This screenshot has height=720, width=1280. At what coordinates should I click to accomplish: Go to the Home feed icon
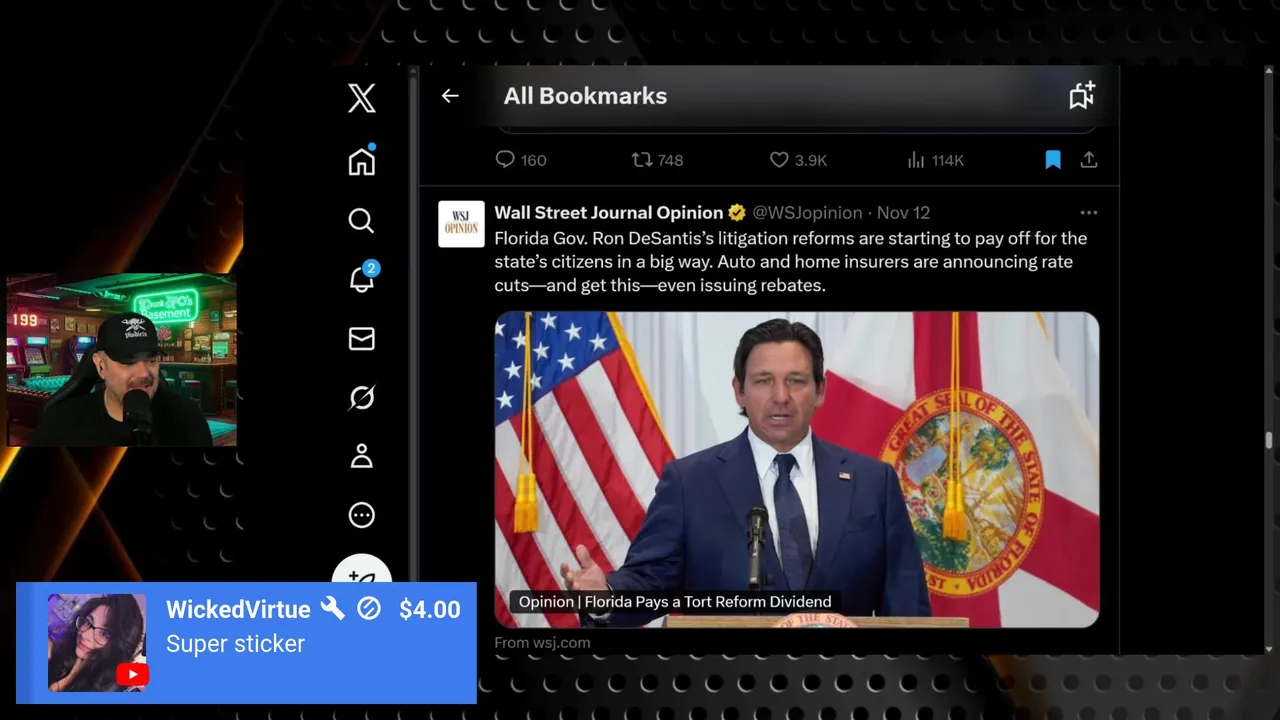[362, 161]
